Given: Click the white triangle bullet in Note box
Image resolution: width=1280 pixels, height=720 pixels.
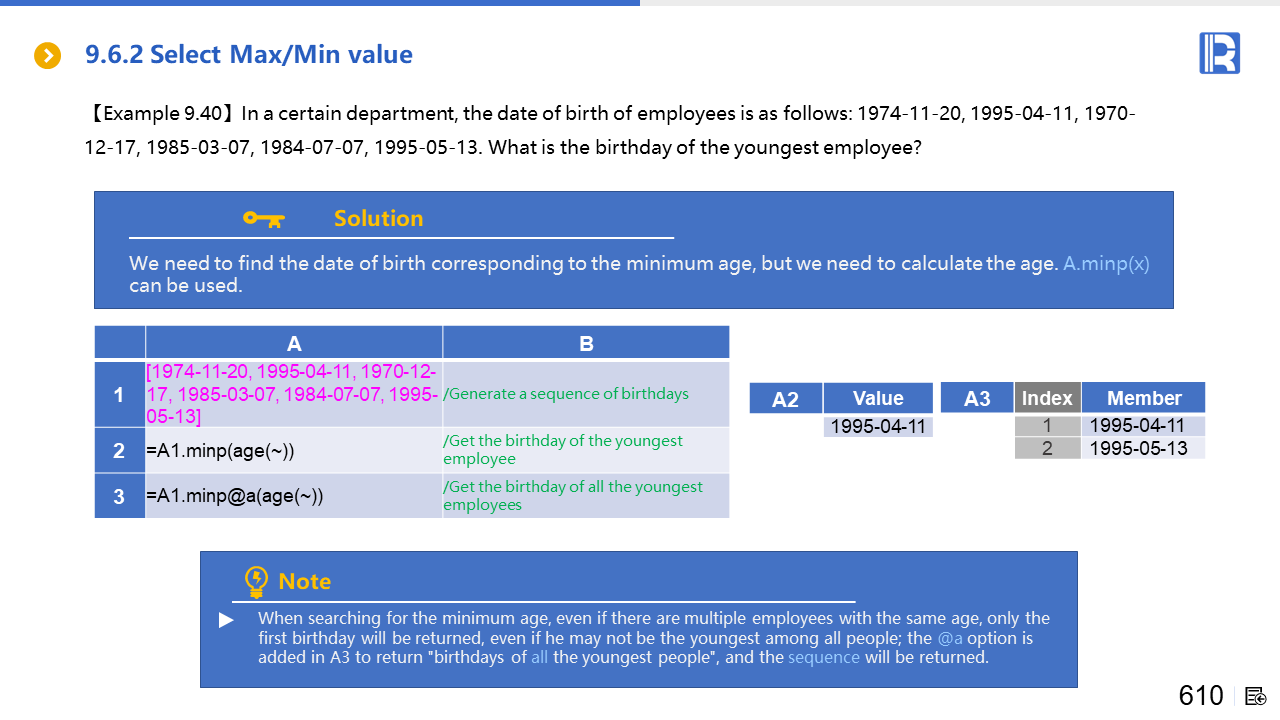Looking at the screenshot, I should pos(227,620).
